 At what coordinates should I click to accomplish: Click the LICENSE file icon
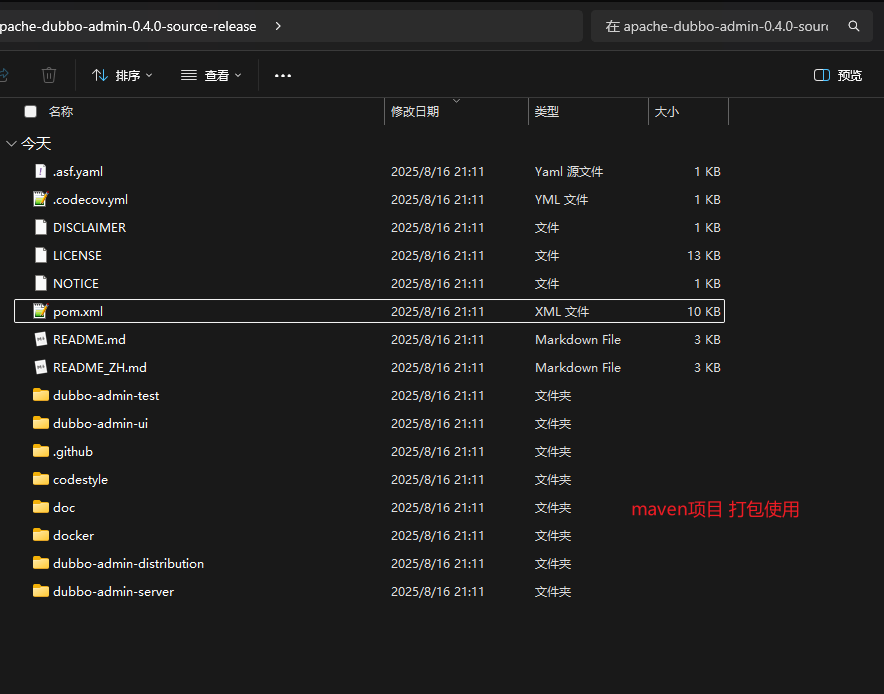coord(41,255)
